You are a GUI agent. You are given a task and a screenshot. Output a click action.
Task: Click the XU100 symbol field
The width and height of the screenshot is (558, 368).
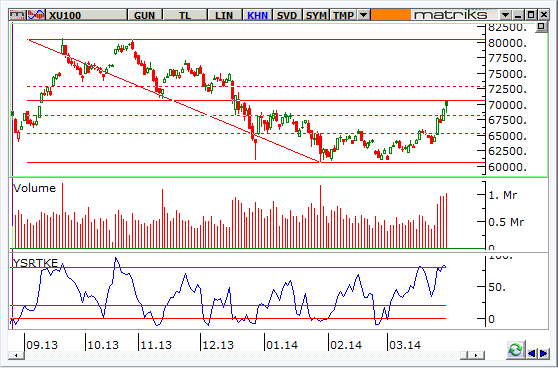click(x=86, y=15)
